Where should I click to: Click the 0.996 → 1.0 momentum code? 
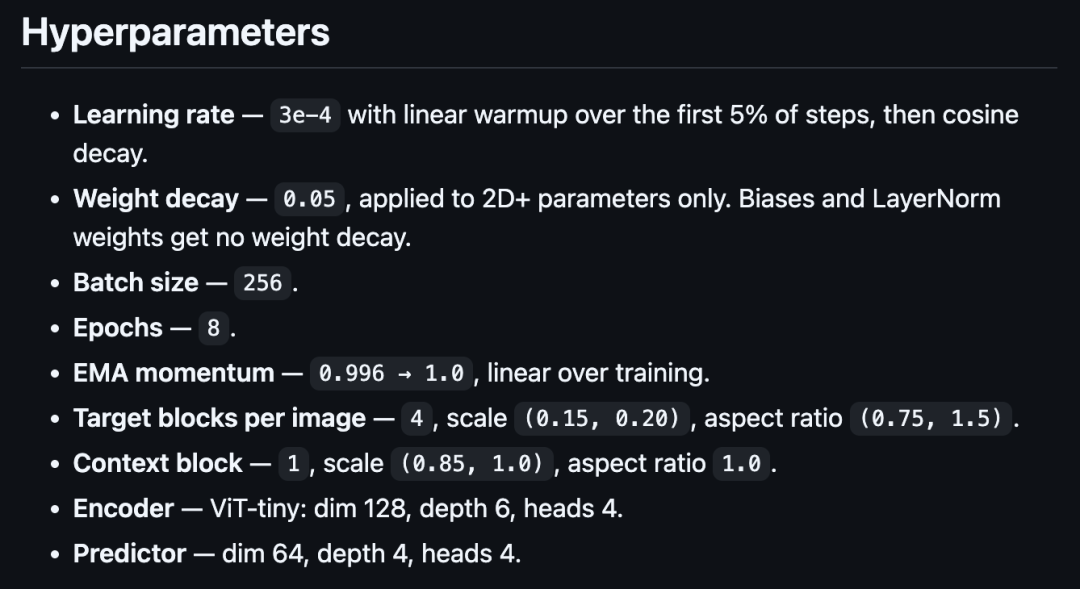(x=391, y=373)
